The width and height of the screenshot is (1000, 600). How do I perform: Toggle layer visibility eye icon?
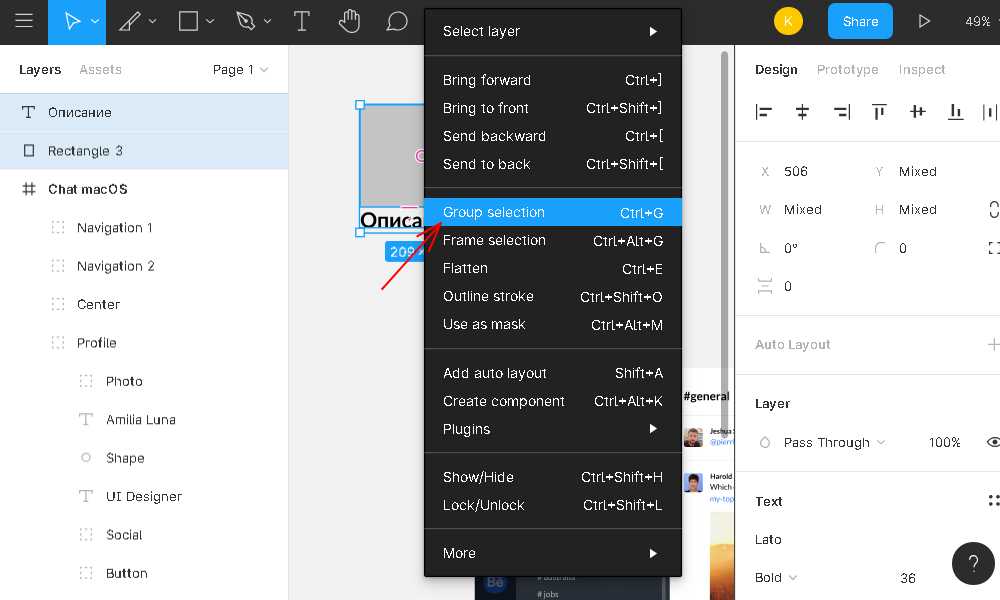pos(993,442)
